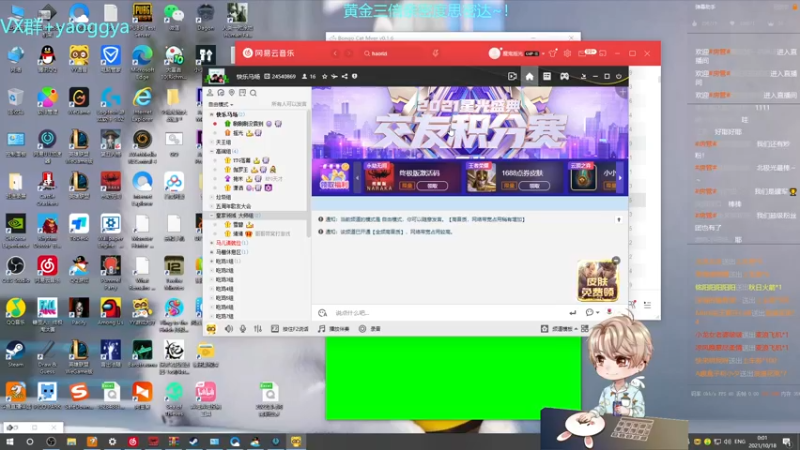Click the record button in YY bottom bar
The image size is (800, 450).
(x=370, y=329)
